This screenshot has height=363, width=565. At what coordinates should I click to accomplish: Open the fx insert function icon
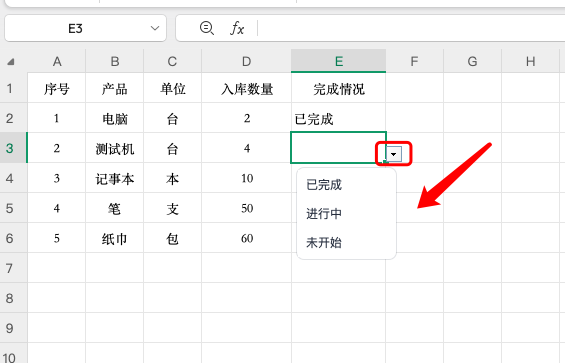coord(237,28)
